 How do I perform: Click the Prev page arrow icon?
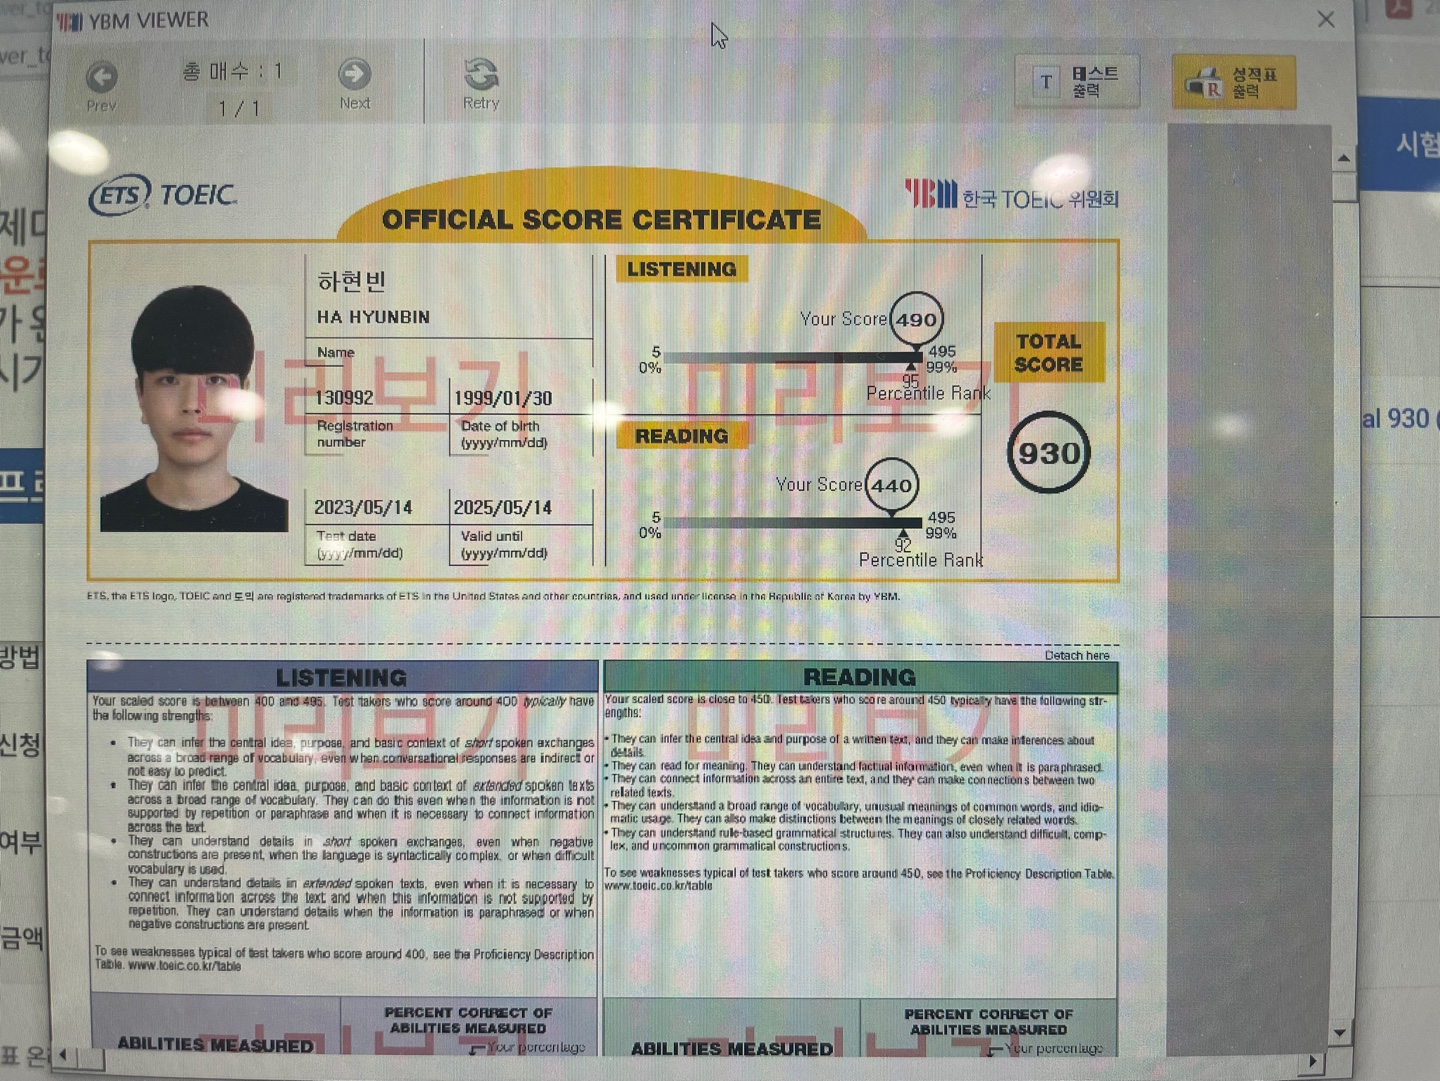click(101, 77)
